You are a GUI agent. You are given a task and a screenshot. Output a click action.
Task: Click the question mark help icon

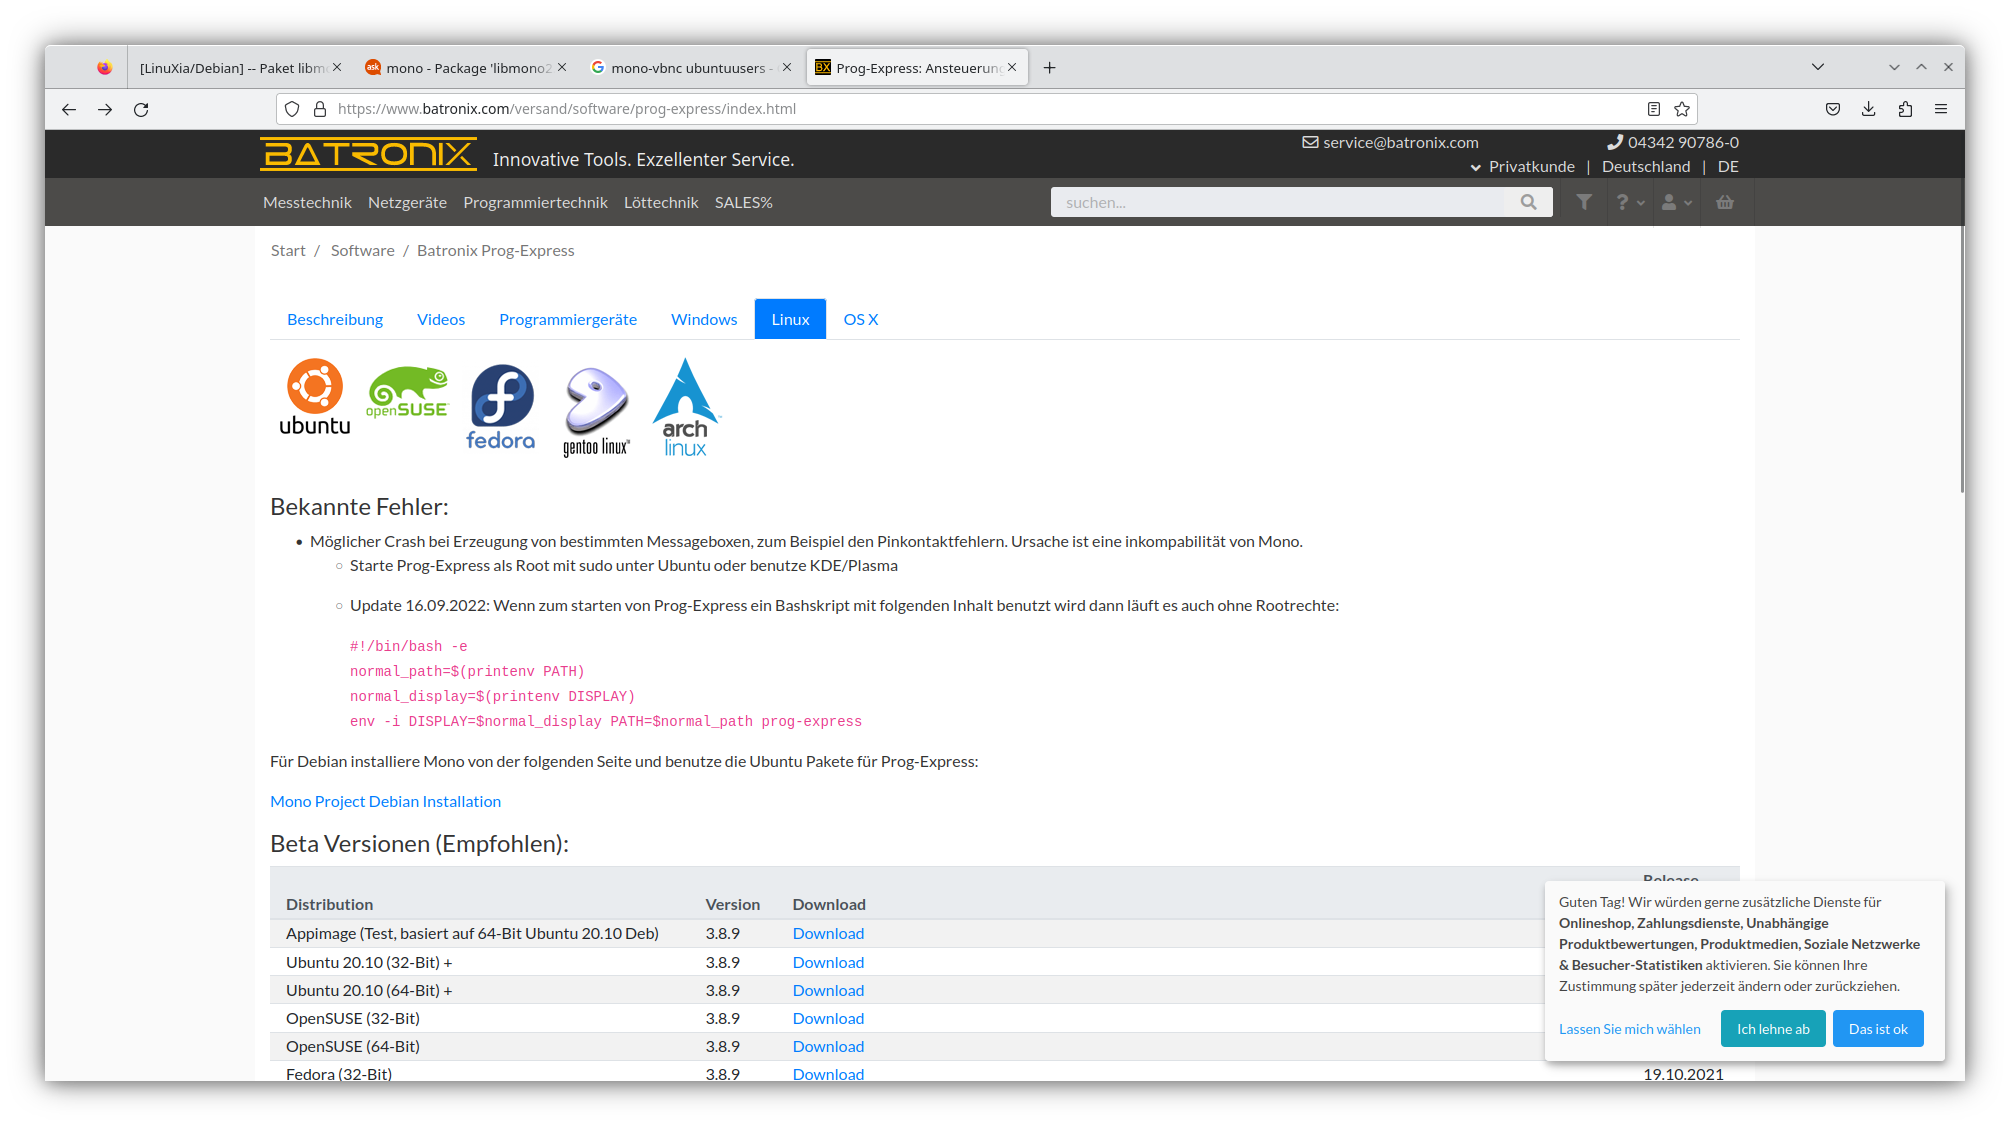click(1622, 202)
